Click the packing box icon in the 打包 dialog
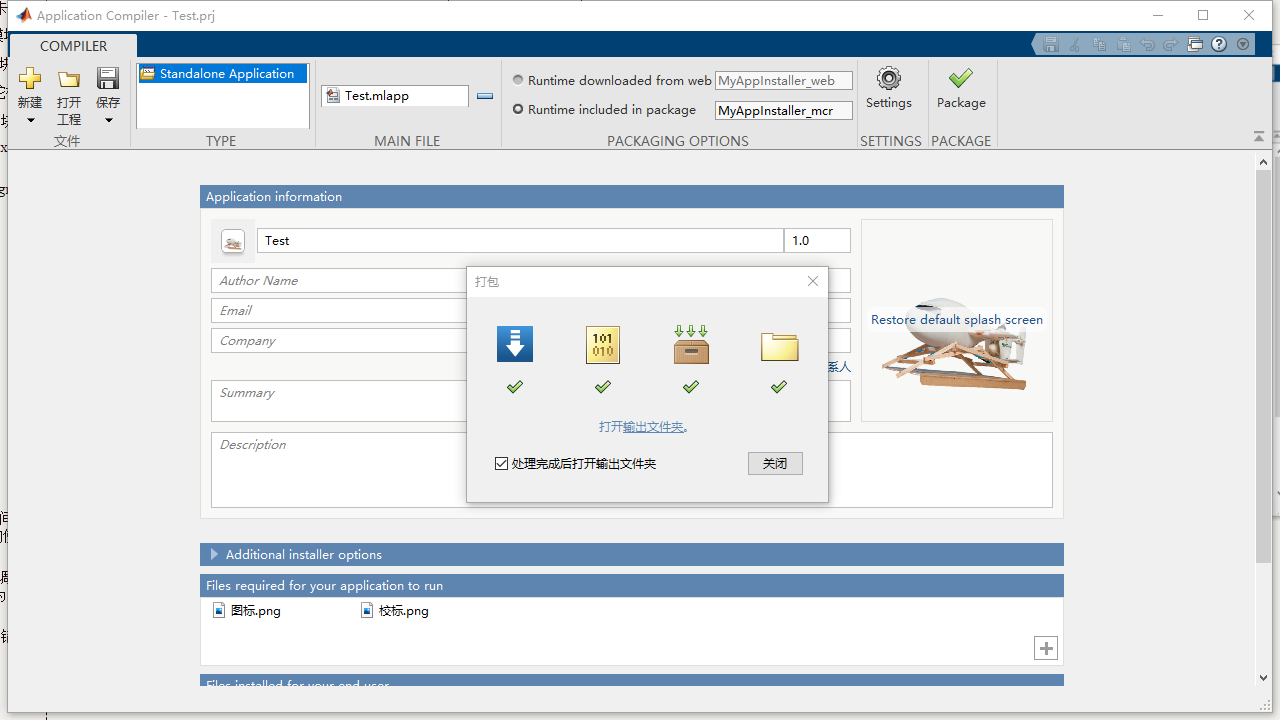The image size is (1280, 720). click(690, 344)
